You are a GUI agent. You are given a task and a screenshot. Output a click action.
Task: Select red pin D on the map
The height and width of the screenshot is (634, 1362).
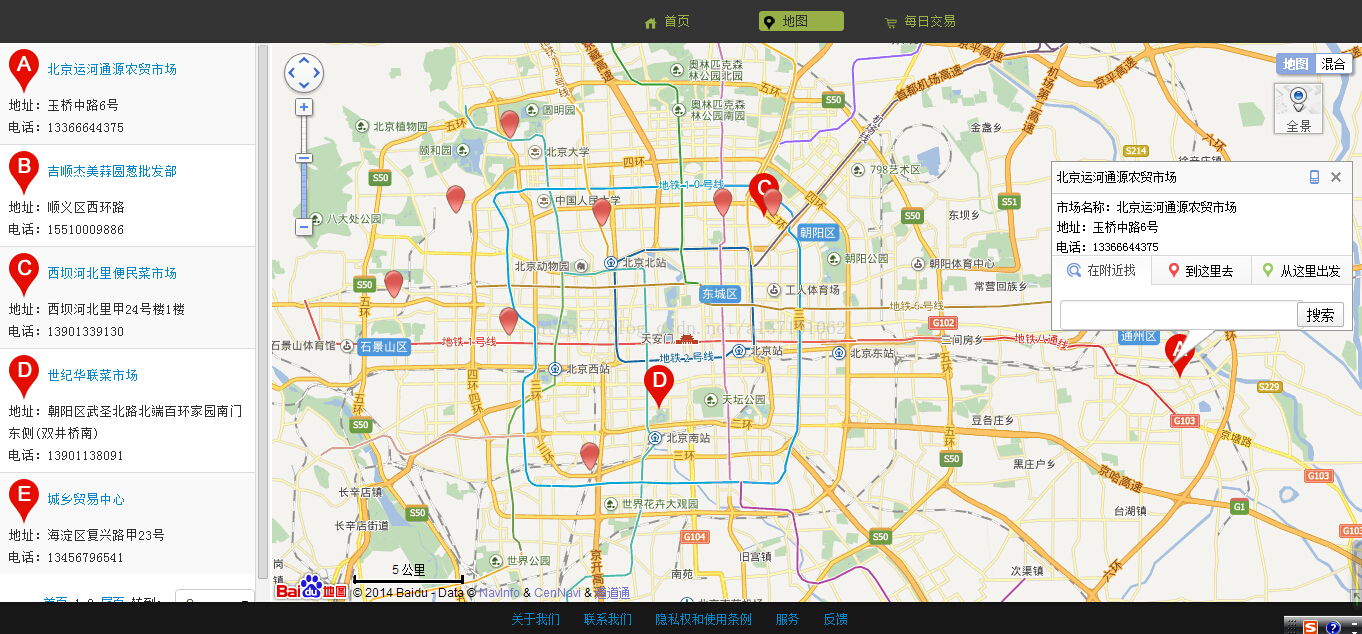(x=658, y=385)
